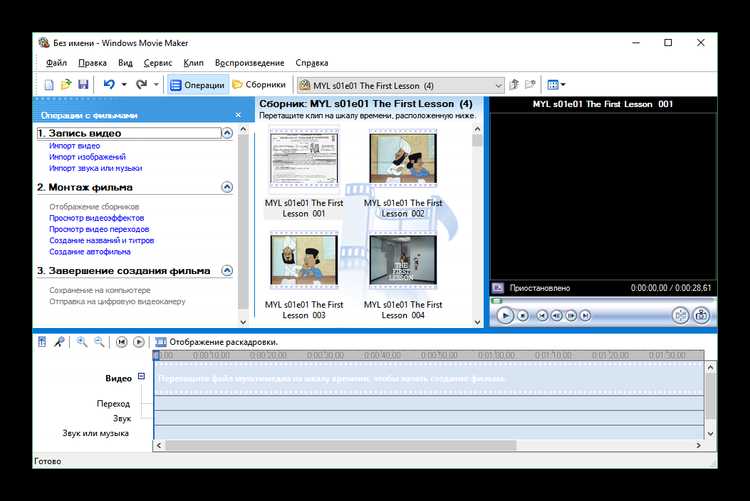Click the preview seek bar
The height and width of the screenshot is (501, 750).
click(602, 301)
